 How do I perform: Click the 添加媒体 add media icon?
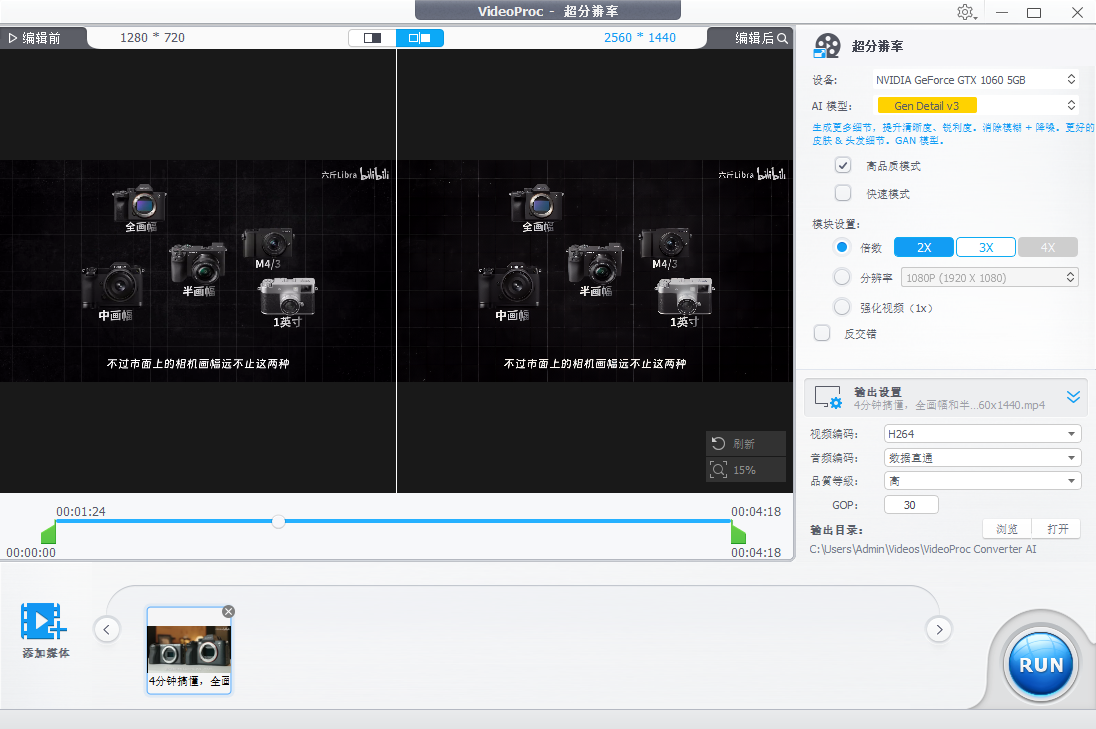point(43,625)
